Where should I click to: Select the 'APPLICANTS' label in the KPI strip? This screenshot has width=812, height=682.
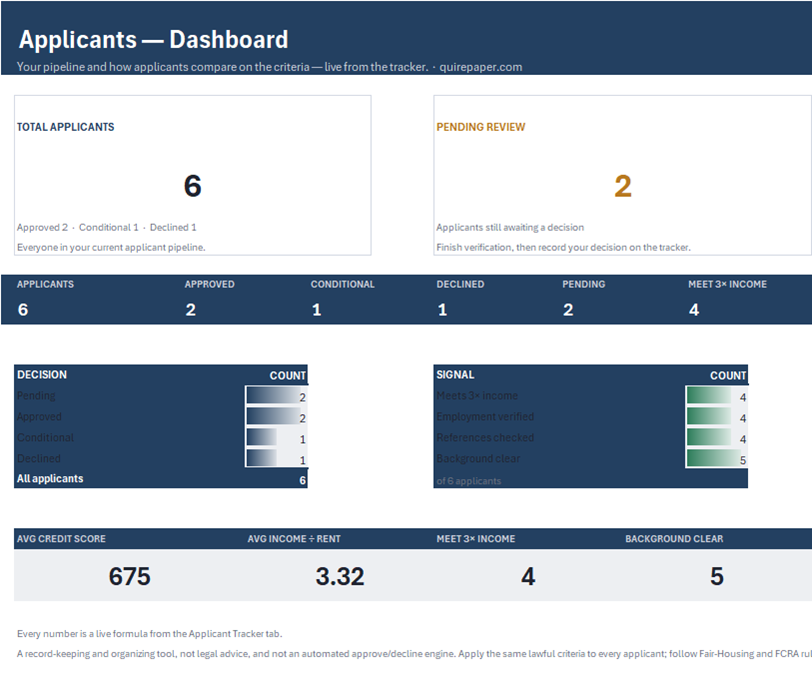[45, 284]
